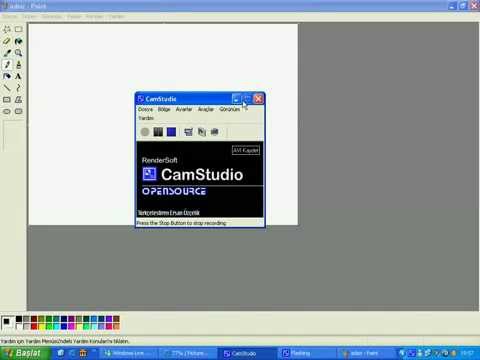
Task: Click the AVI Kaydet label box in CamStudio
Action: coord(246,150)
